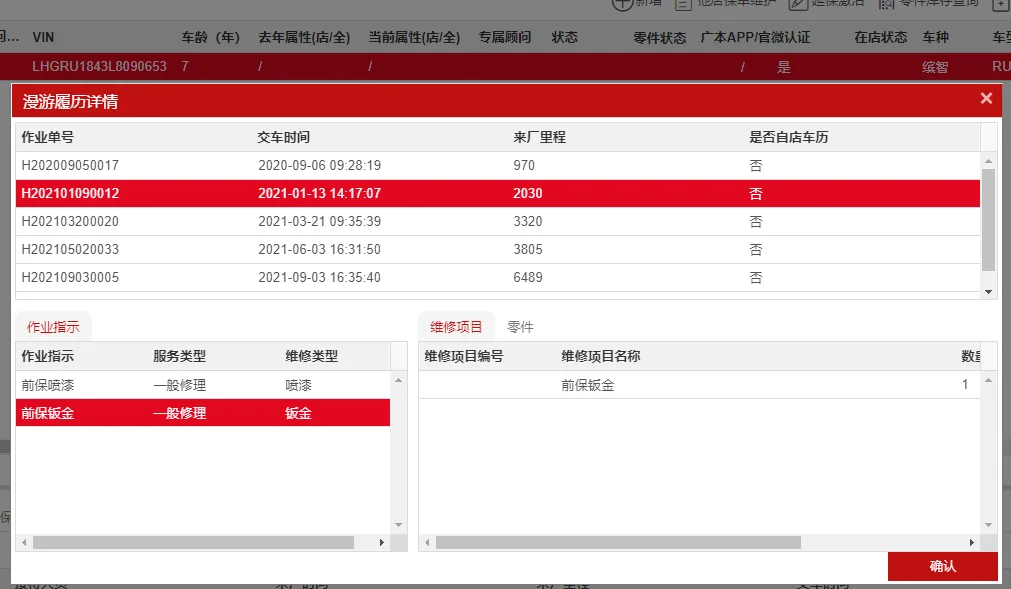Select work order H202009050017 row

(x=498, y=166)
